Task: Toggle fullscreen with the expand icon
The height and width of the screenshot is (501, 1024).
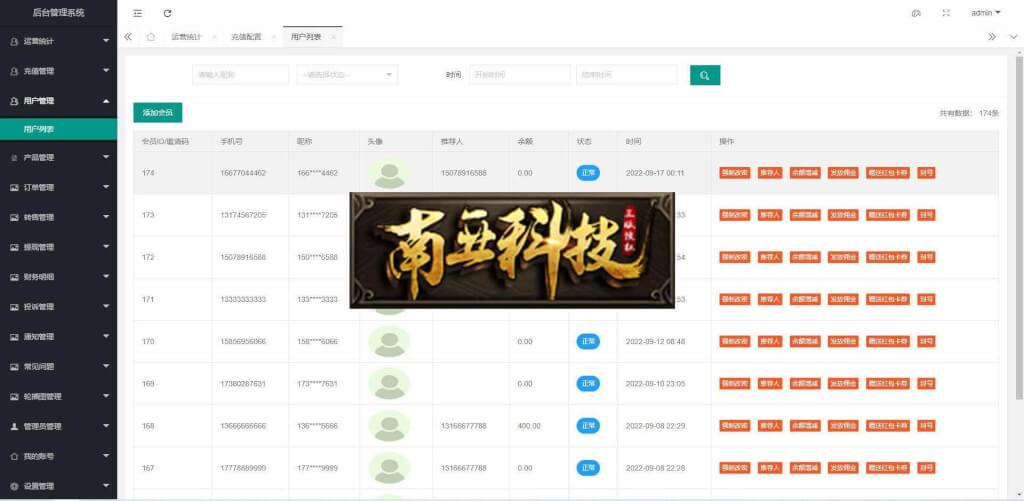Action: [x=946, y=13]
